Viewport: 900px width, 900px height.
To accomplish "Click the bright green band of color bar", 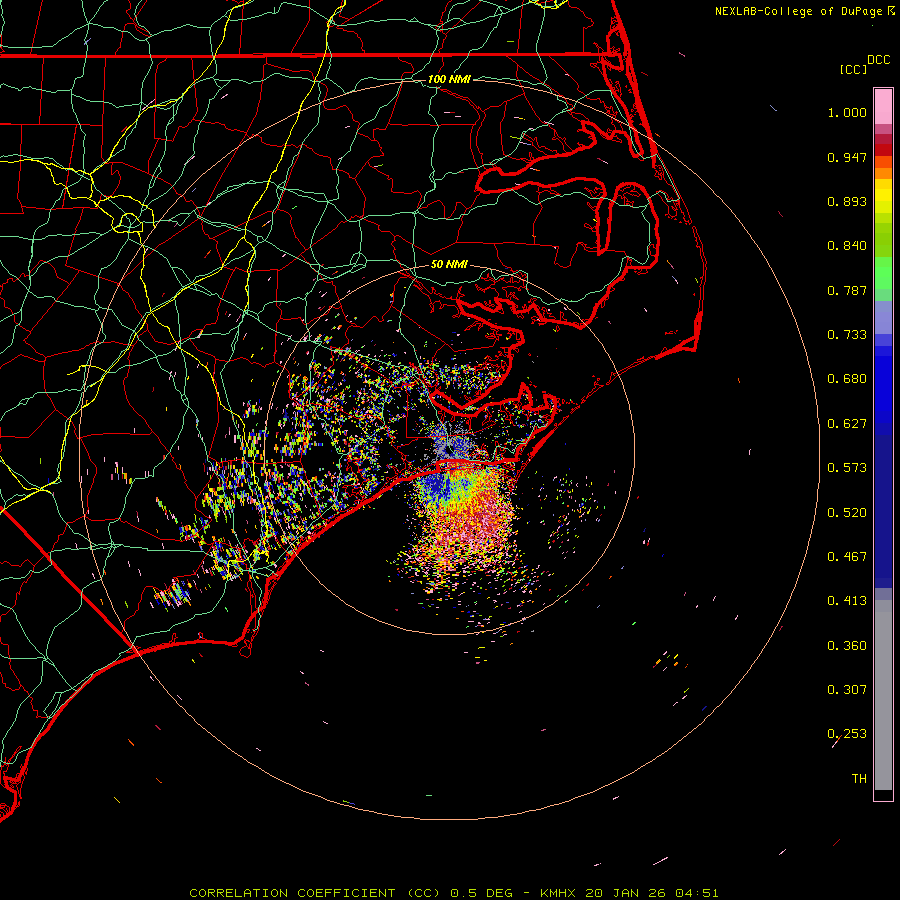I will click(x=883, y=273).
